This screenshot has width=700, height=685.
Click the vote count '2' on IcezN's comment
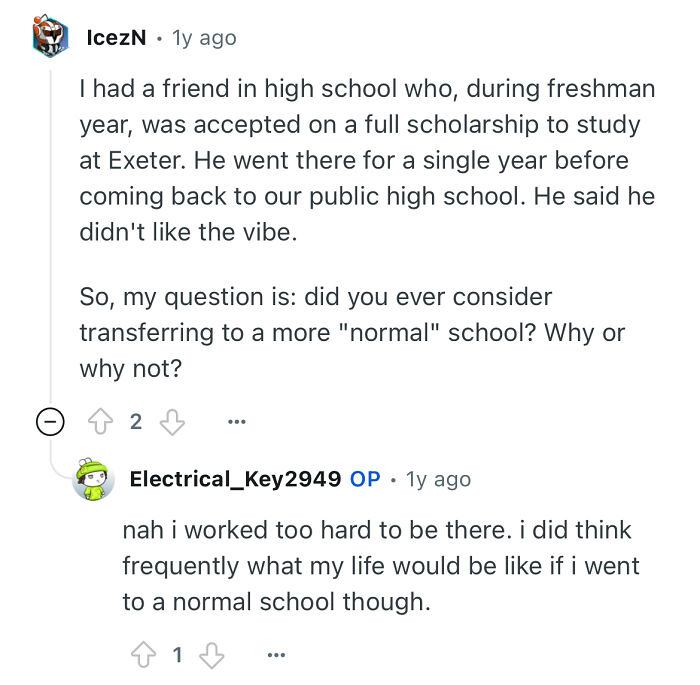click(x=137, y=422)
